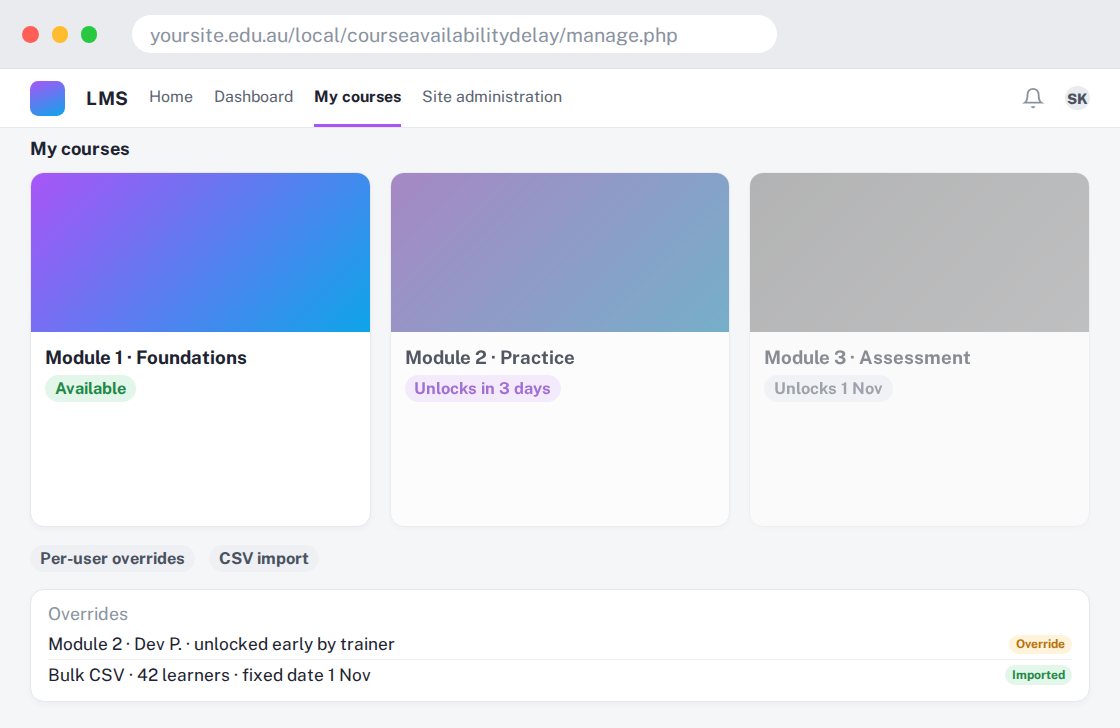Open Site administration

492,96
